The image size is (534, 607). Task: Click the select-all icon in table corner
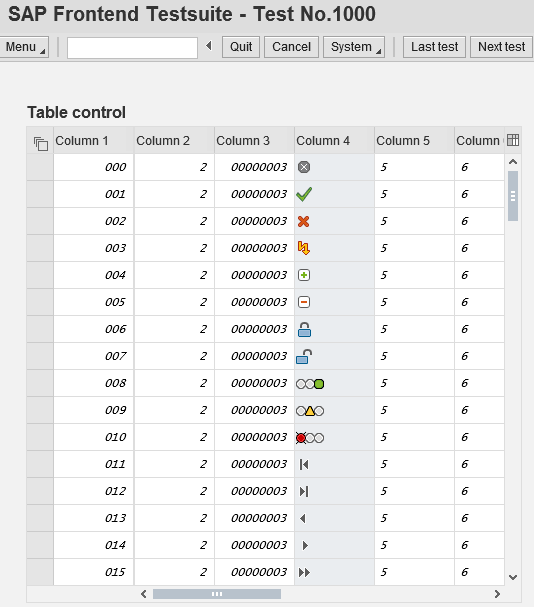(x=41, y=144)
